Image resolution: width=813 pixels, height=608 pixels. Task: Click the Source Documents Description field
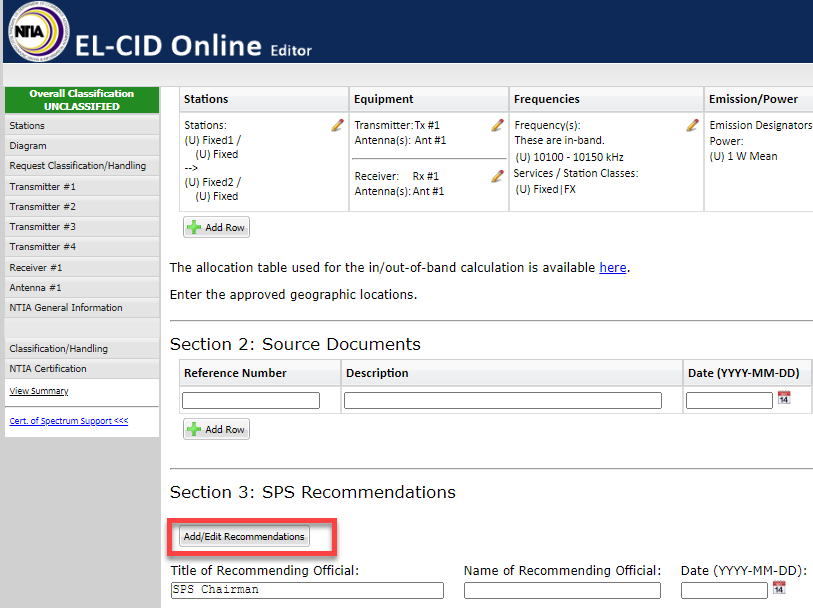click(x=503, y=400)
